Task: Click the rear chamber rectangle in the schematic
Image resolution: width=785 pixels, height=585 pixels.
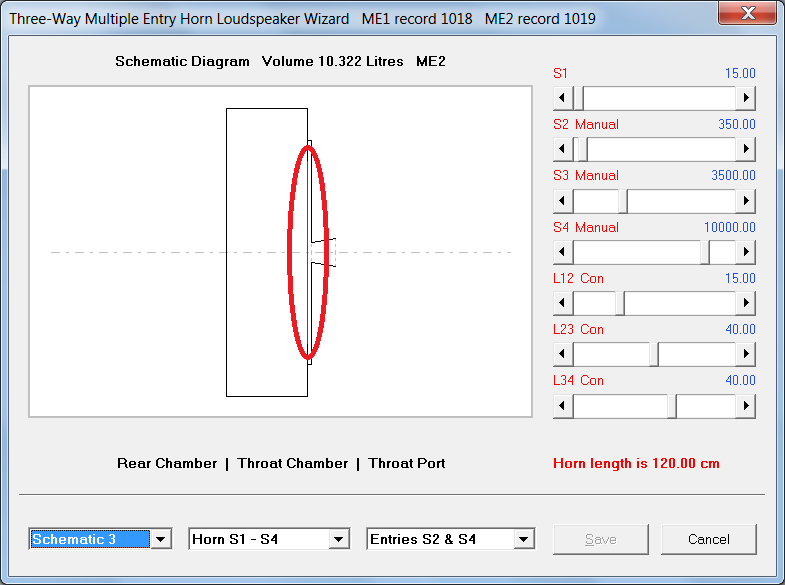Action: 267,252
